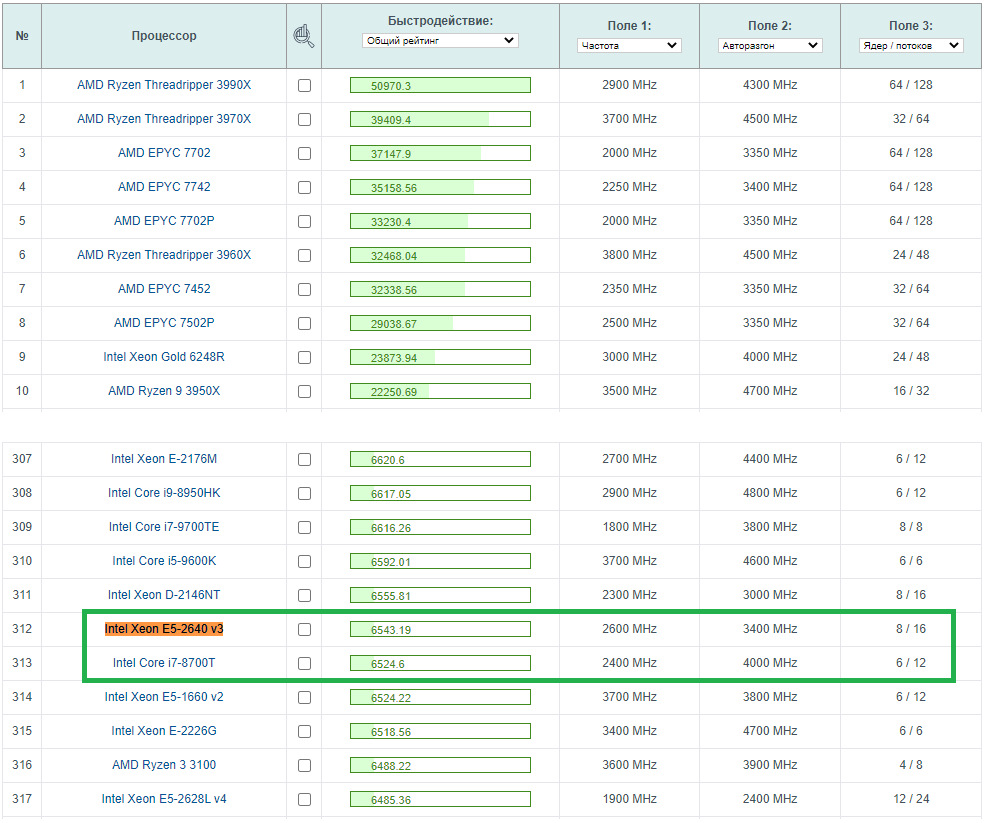Enable the checkbox beside Intel Core i7-8700T
Viewport: 986px width, 823px height.
tap(304, 663)
